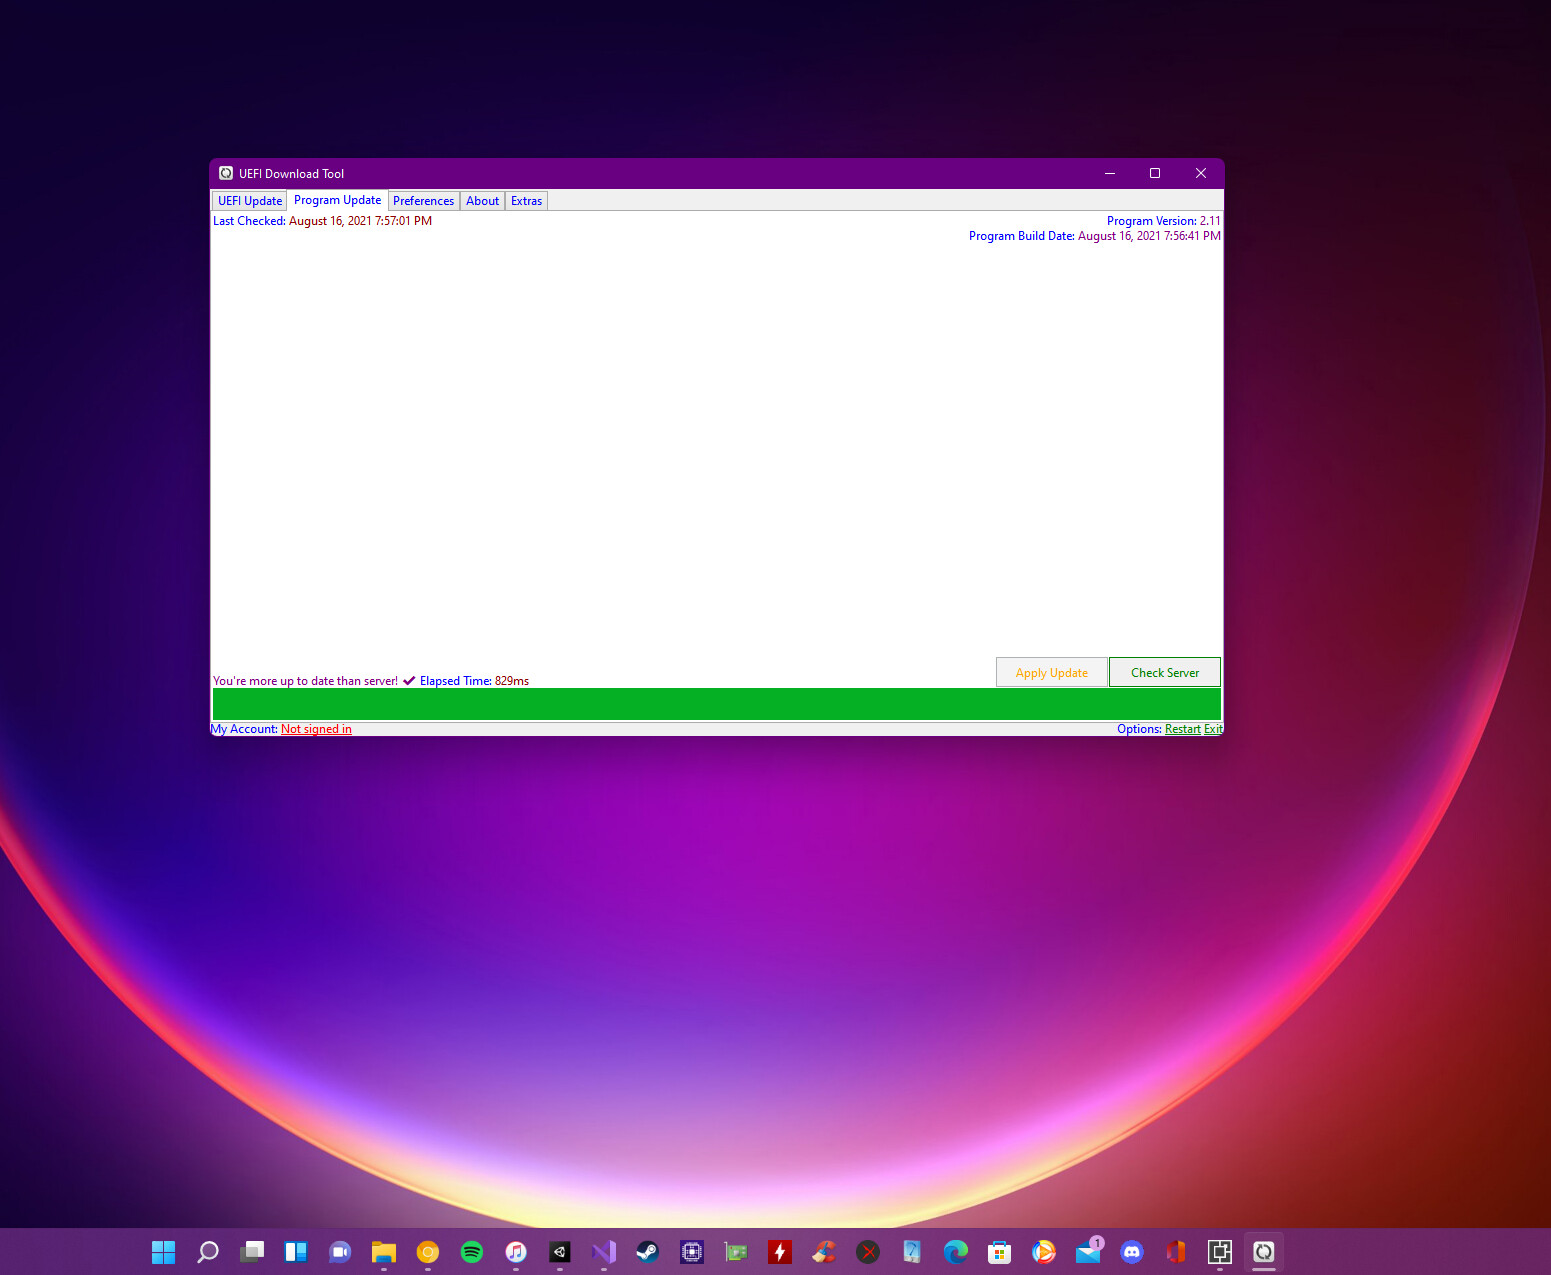Image resolution: width=1551 pixels, height=1275 pixels.
Task: Click the Apply Update button
Action: [1052, 673]
